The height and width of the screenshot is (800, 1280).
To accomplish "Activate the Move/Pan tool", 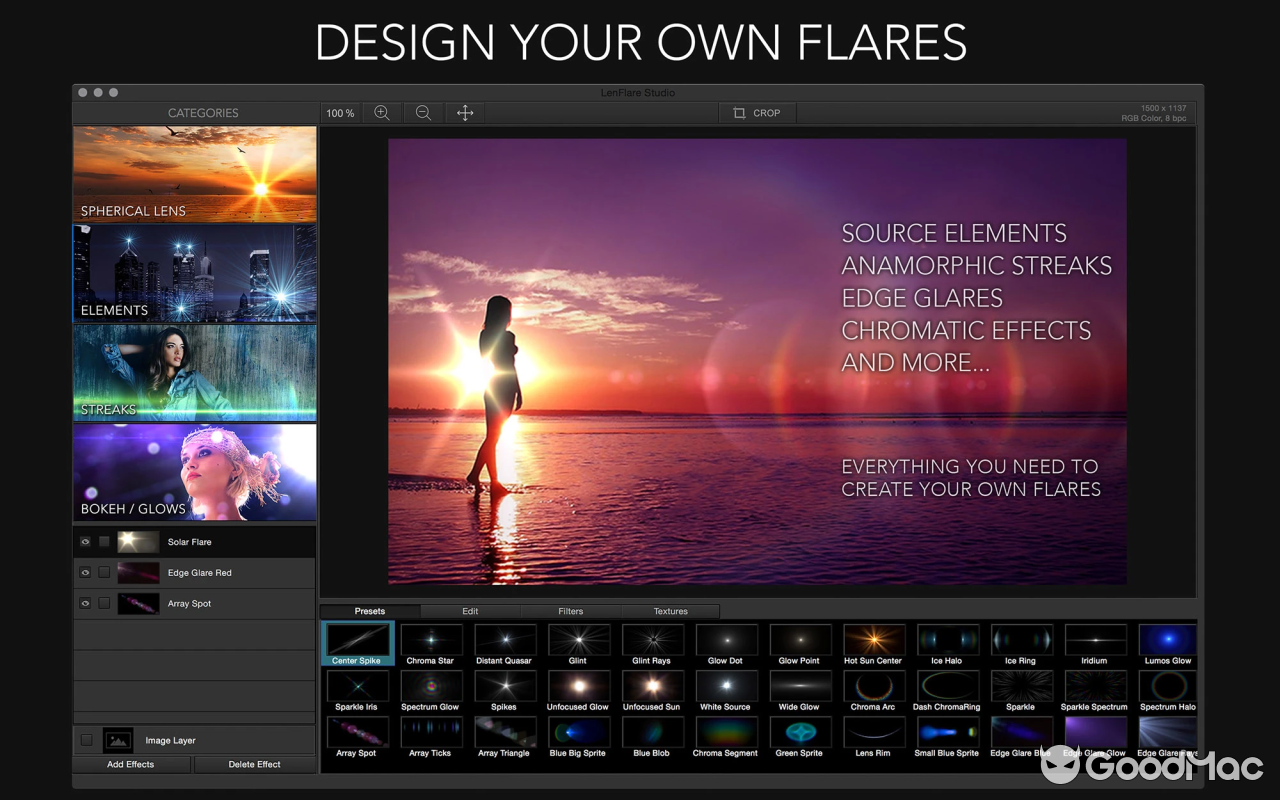I will (x=464, y=112).
